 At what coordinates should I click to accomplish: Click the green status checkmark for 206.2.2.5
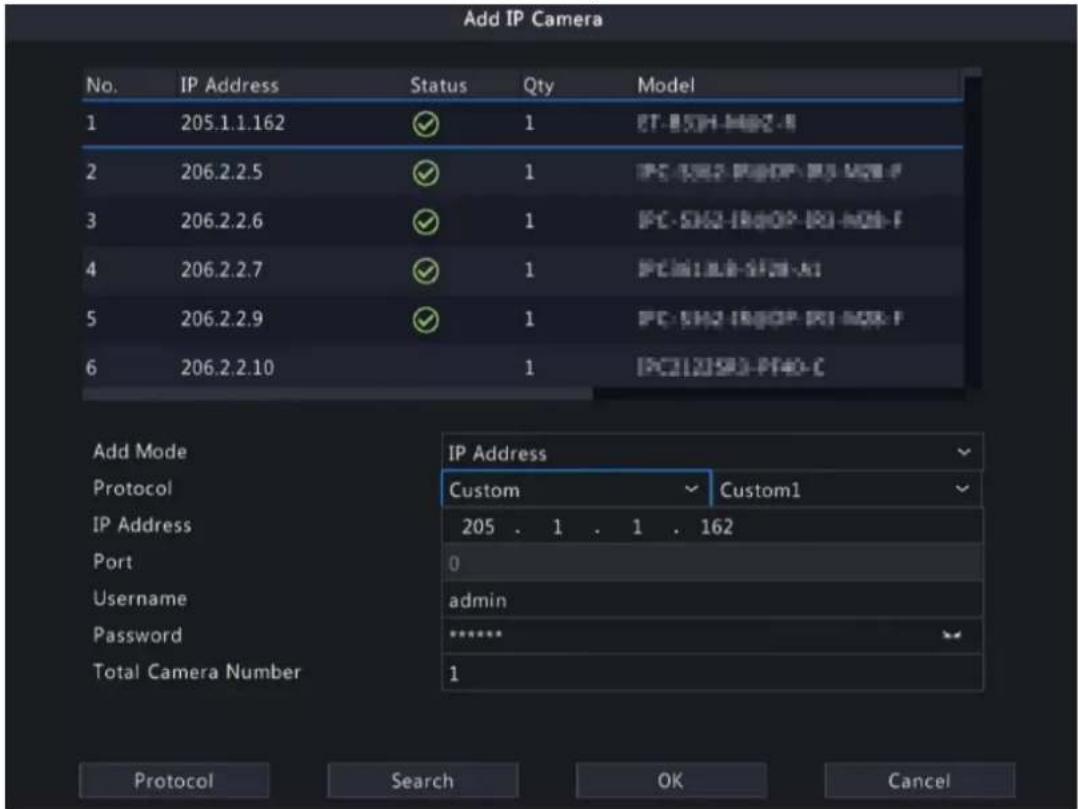426,173
